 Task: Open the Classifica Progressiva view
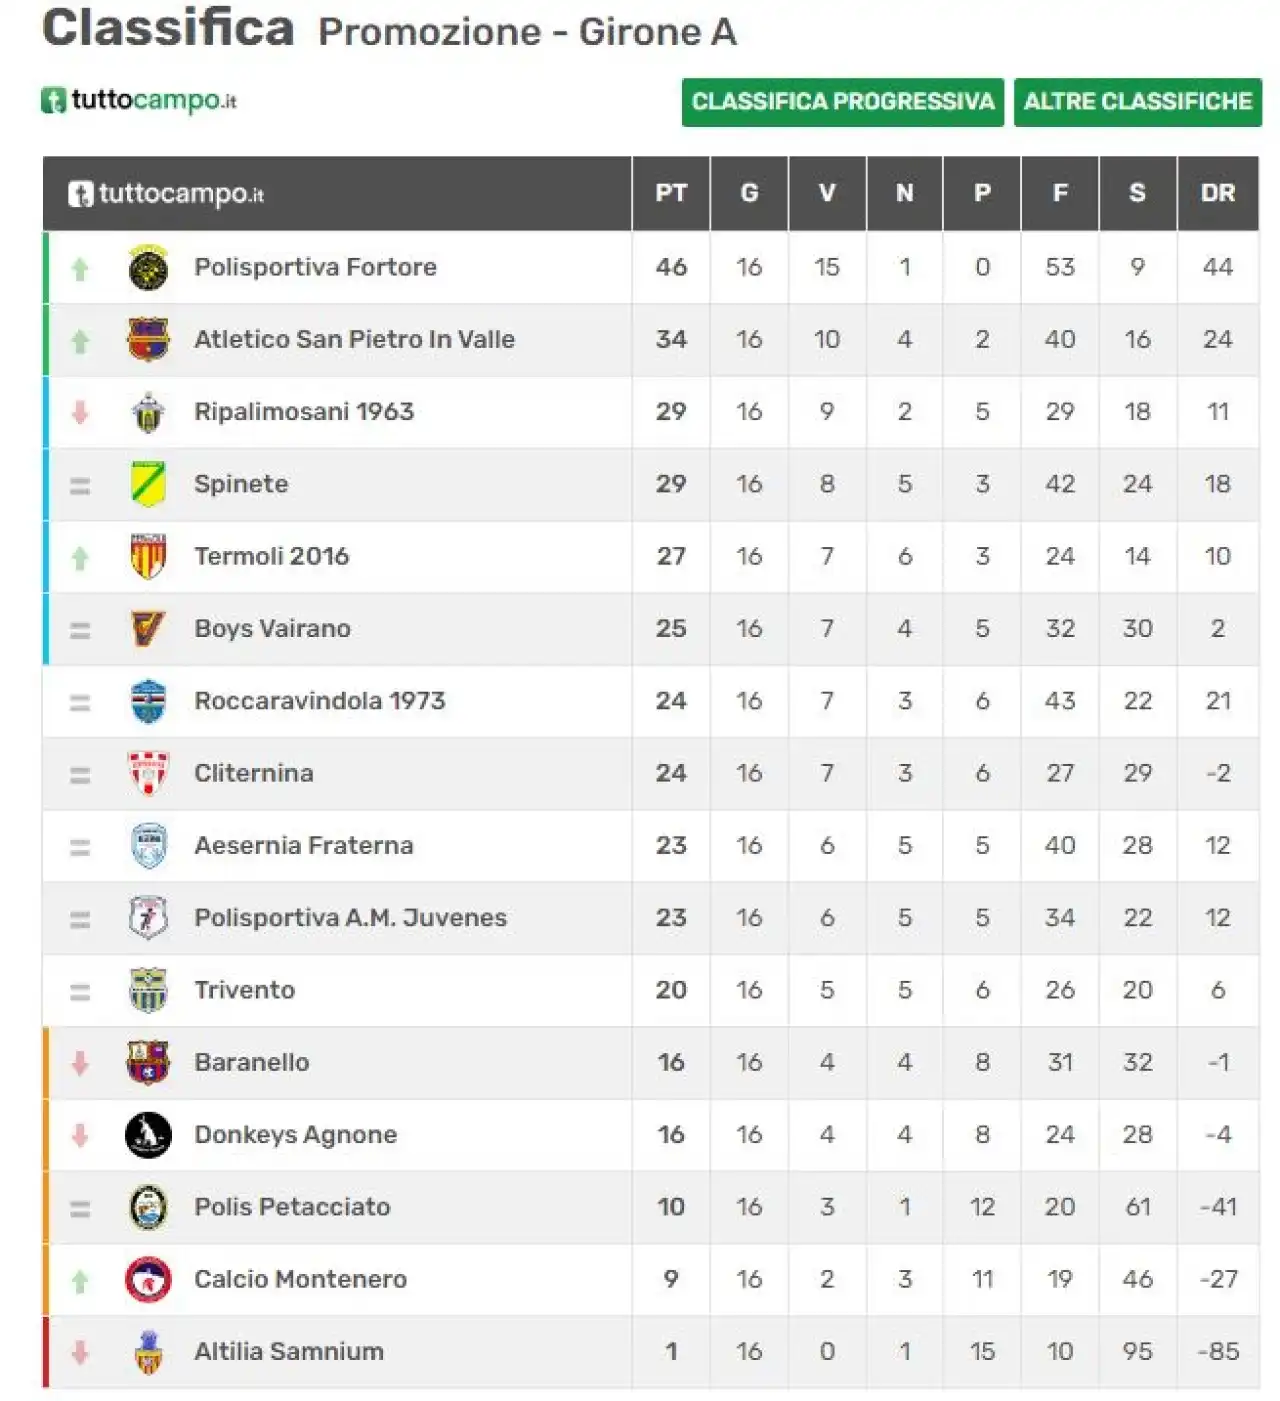843,102
